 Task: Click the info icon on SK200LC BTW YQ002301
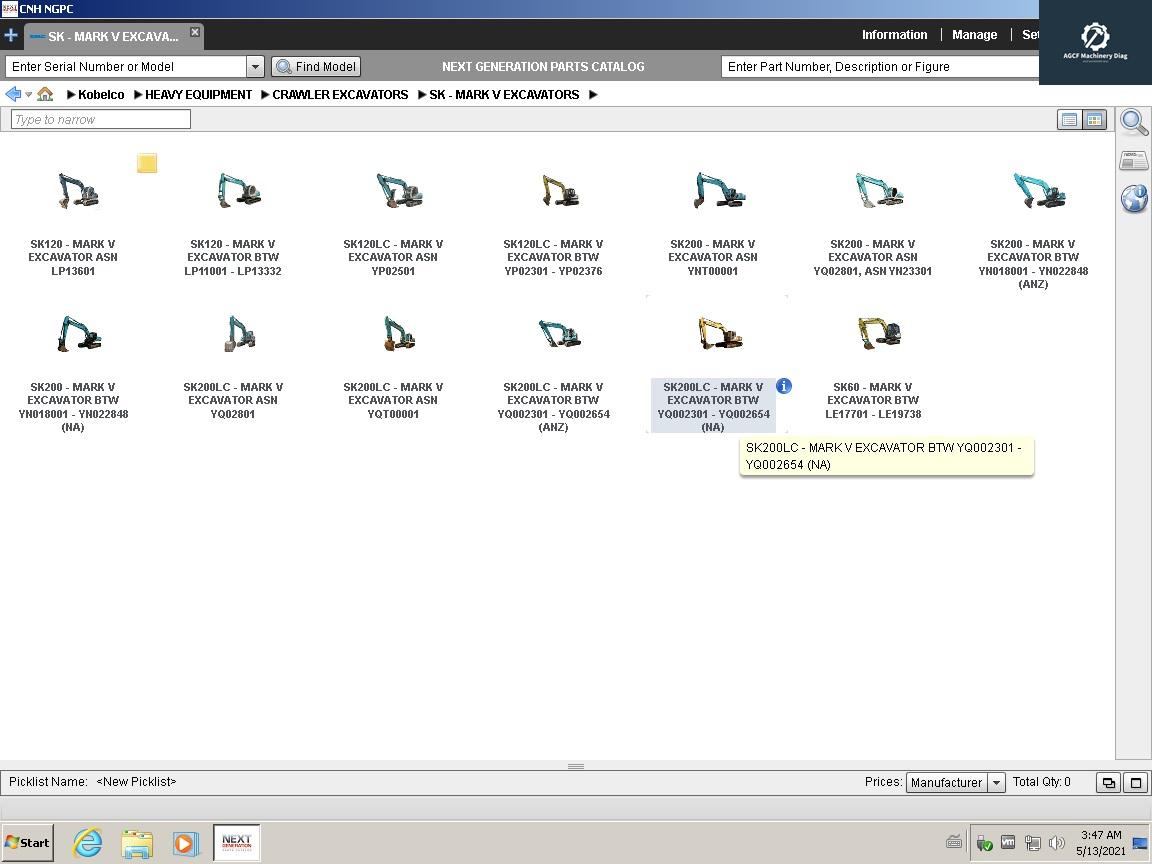784,386
